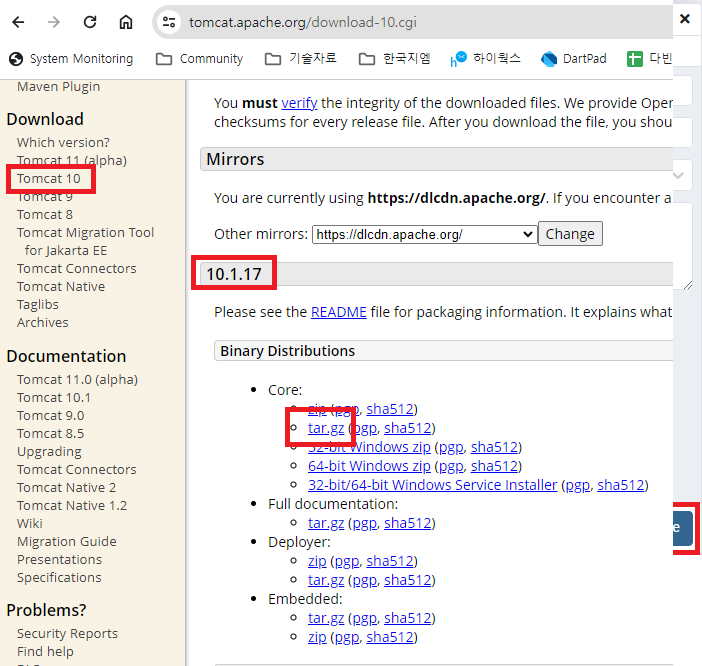Open Tomcat Connectors under Documentation
702x666 pixels.
tap(77, 470)
